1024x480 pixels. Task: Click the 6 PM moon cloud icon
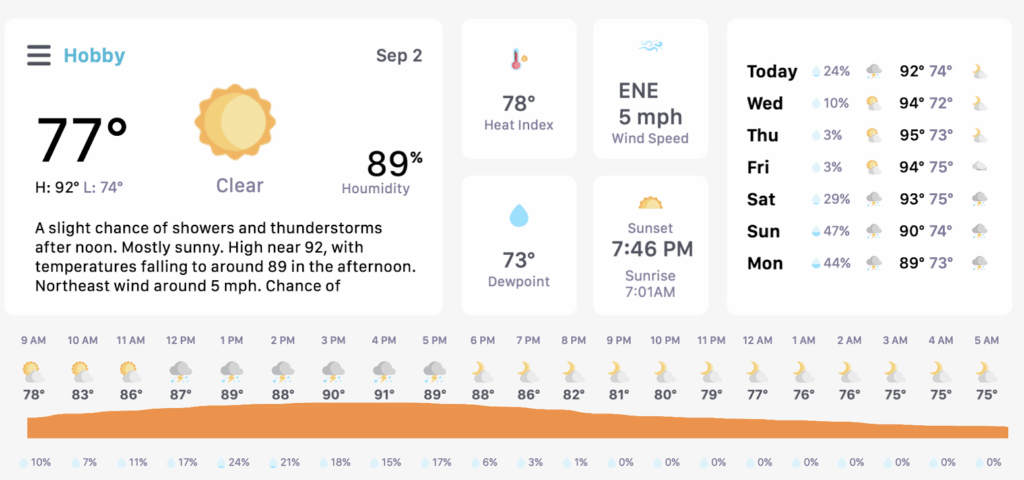click(x=482, y=372)
